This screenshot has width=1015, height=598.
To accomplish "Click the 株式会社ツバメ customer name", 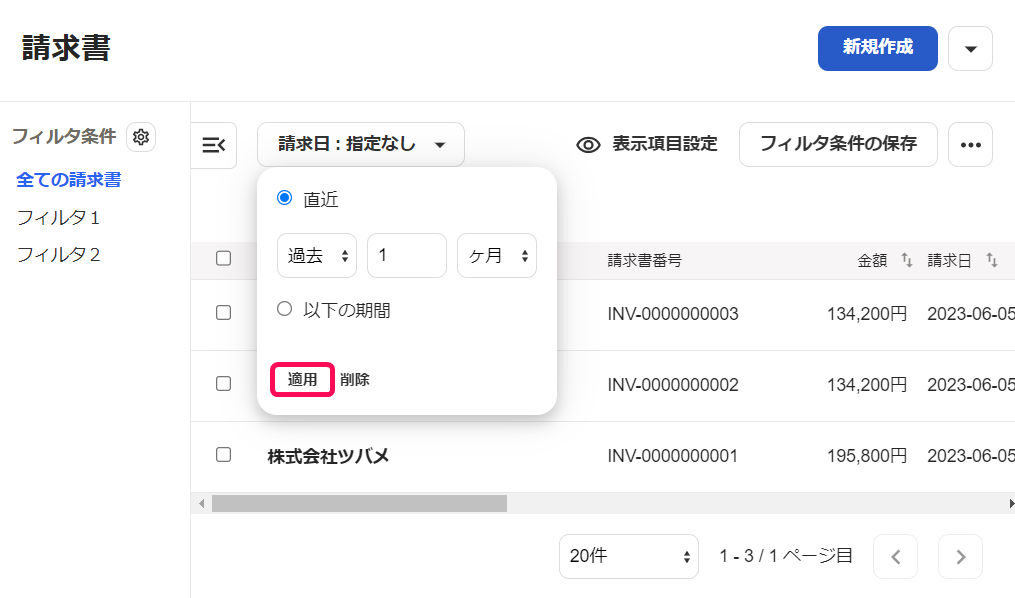I will click(328, 456).
